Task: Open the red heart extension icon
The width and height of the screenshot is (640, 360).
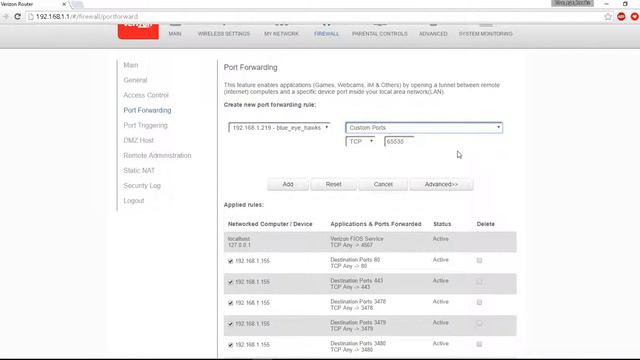Action: click(x=635, y=17)
